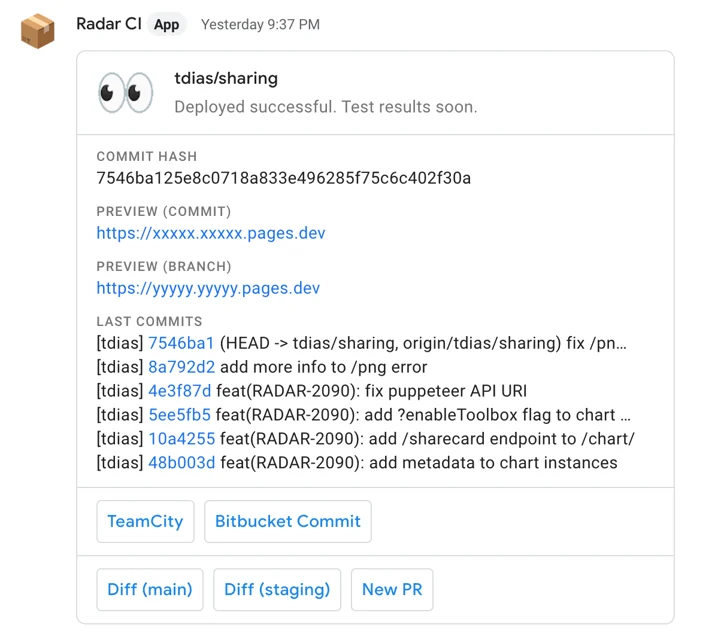Viewport: 715px width, 634px height.
Task: Open commit 4e3f87d link
Action: (180, 391)
